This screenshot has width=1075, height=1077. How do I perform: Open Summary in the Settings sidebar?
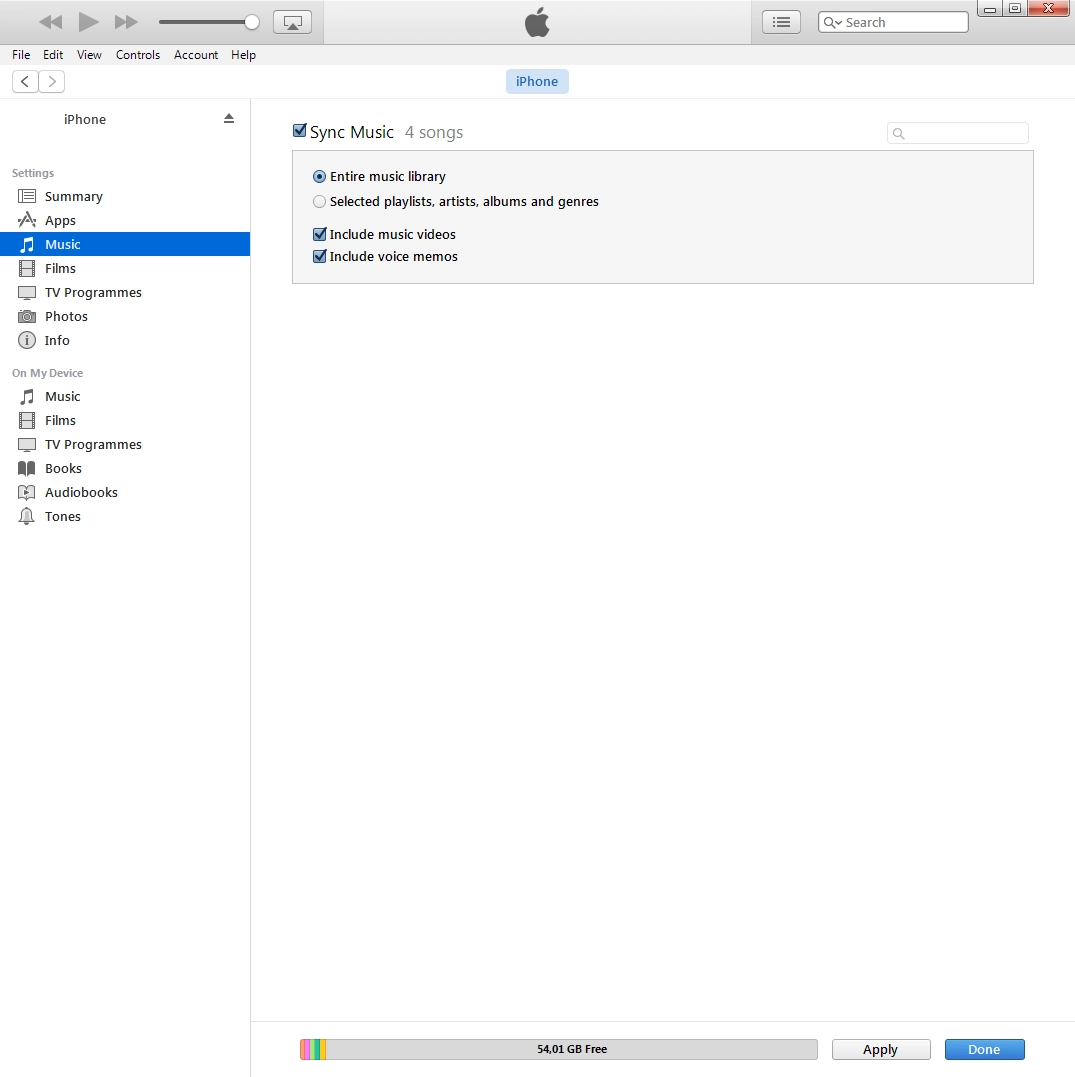click(x=73, y=197)
